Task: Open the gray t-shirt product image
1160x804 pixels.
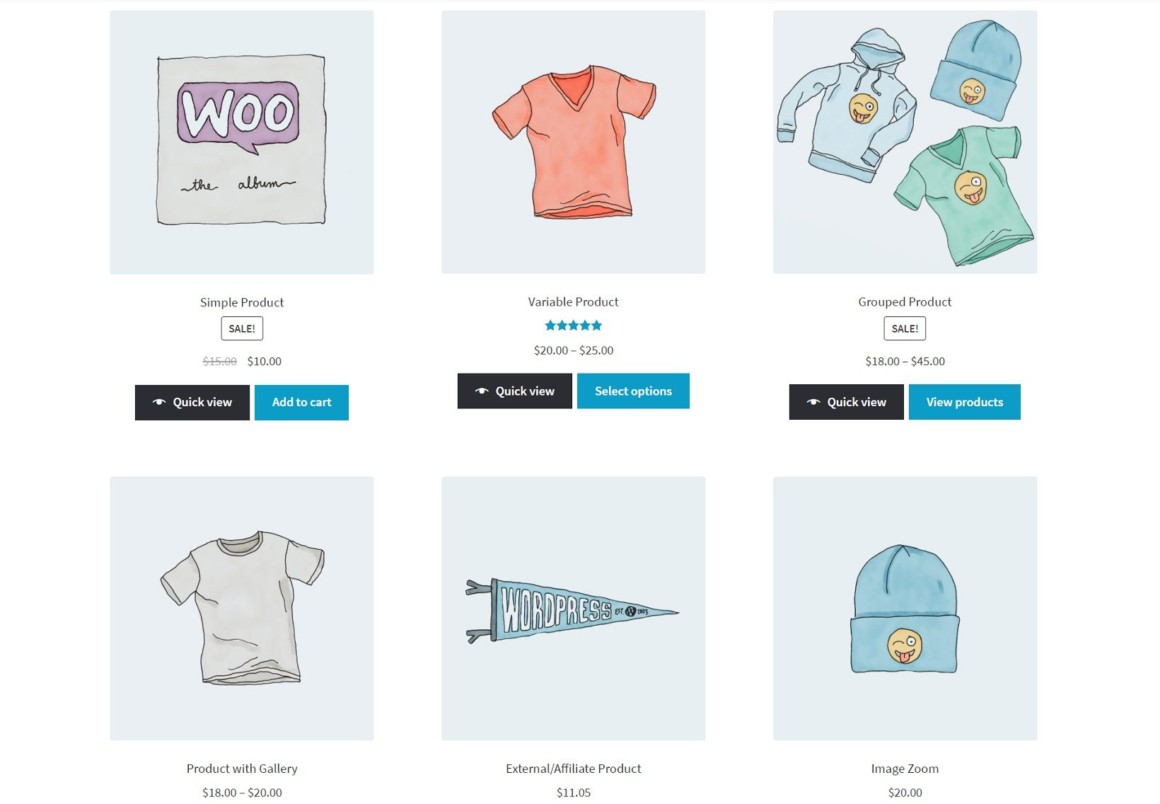Action: click(x=242, y=608)
